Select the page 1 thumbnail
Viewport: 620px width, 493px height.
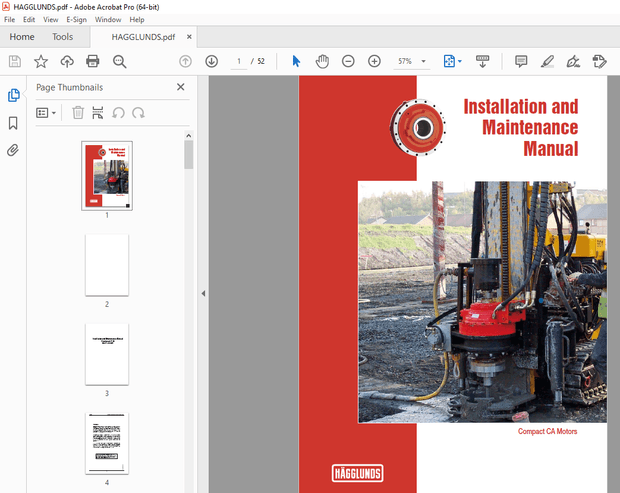107,176
